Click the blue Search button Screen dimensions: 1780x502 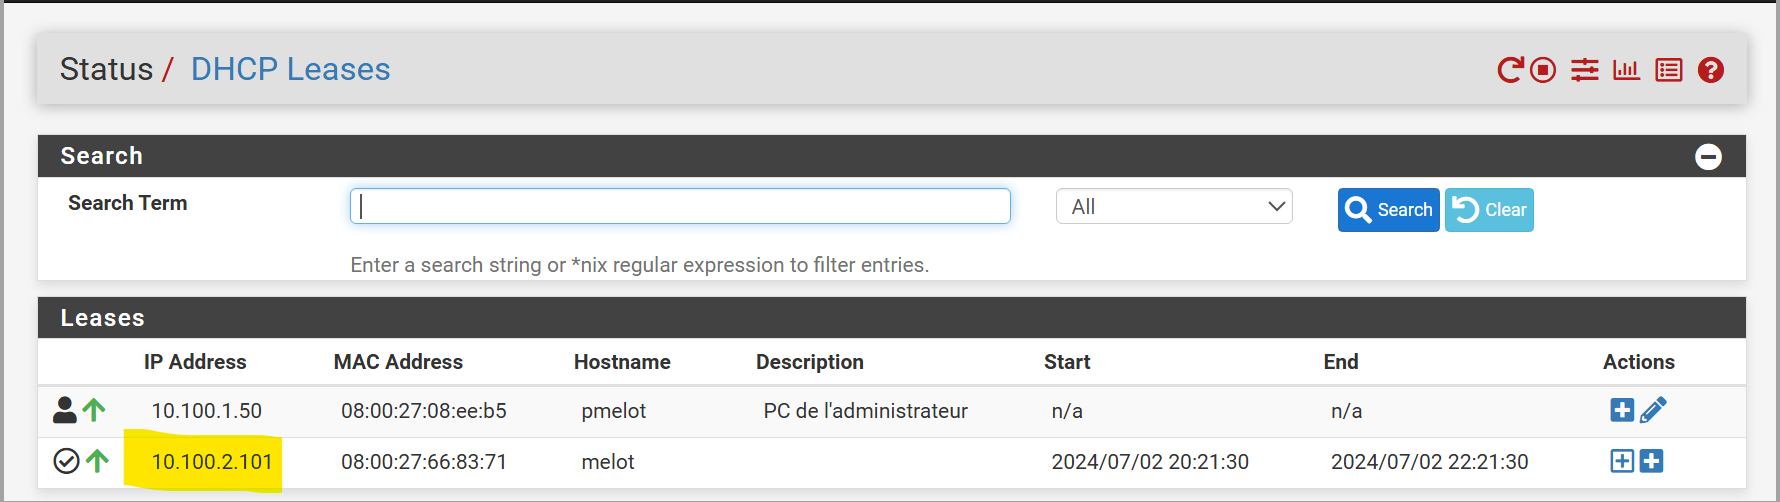1388,210
